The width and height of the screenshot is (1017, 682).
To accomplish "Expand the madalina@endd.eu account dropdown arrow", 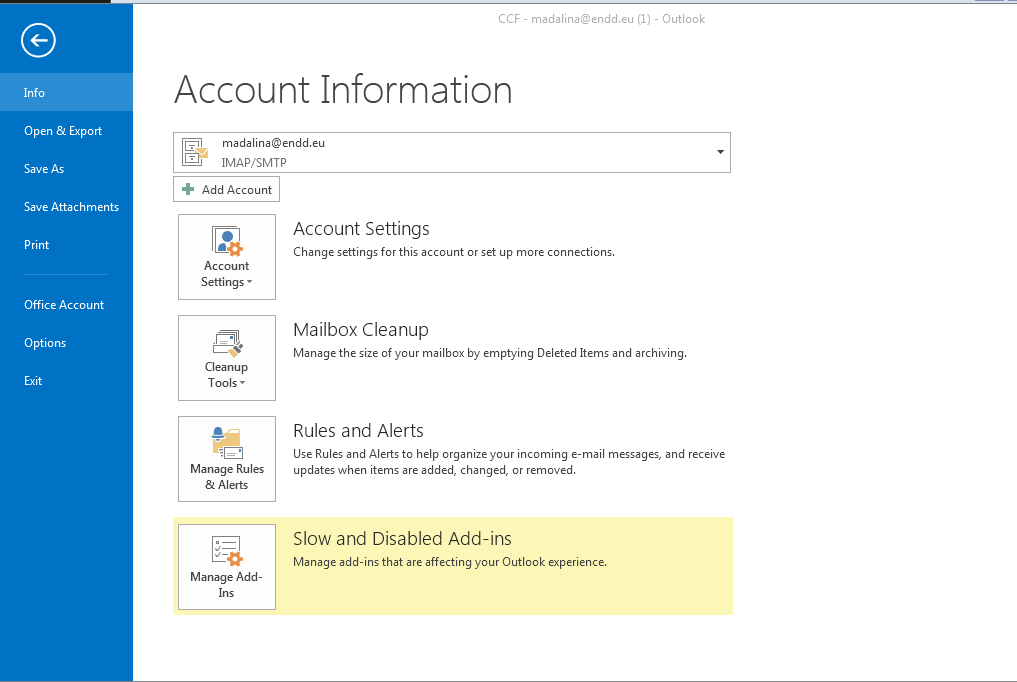I will (x=720, y=152).
